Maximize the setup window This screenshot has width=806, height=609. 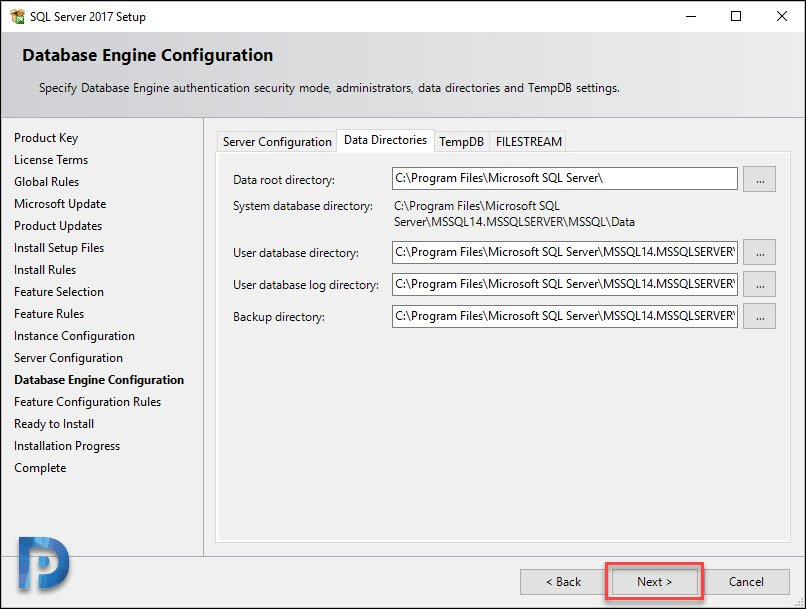(x=736, y=16)
